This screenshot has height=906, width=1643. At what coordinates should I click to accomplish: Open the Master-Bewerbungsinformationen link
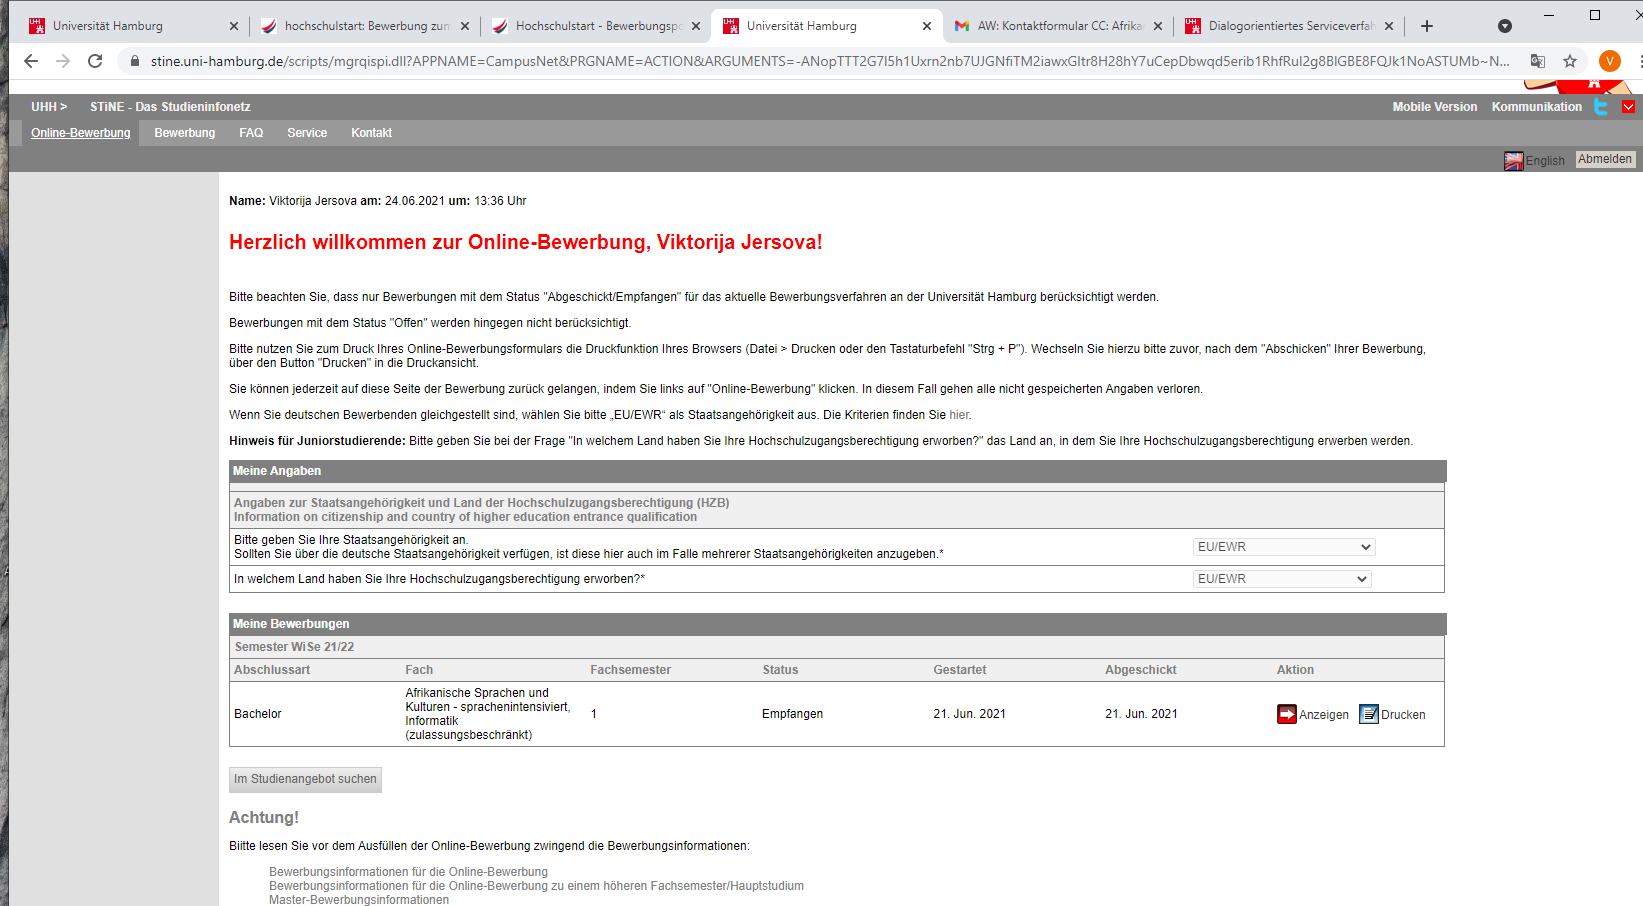pyautogui.click(x=359, y=900)
